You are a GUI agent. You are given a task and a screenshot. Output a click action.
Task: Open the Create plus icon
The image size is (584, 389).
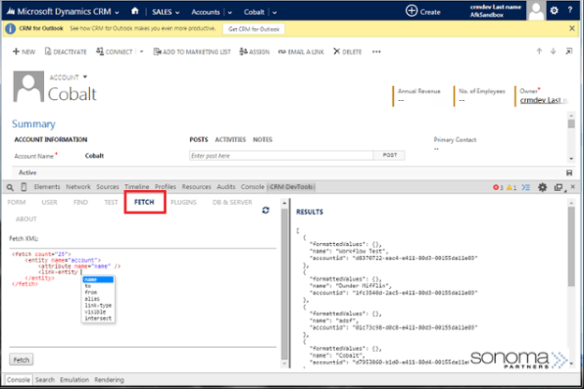tap(411, 11)
